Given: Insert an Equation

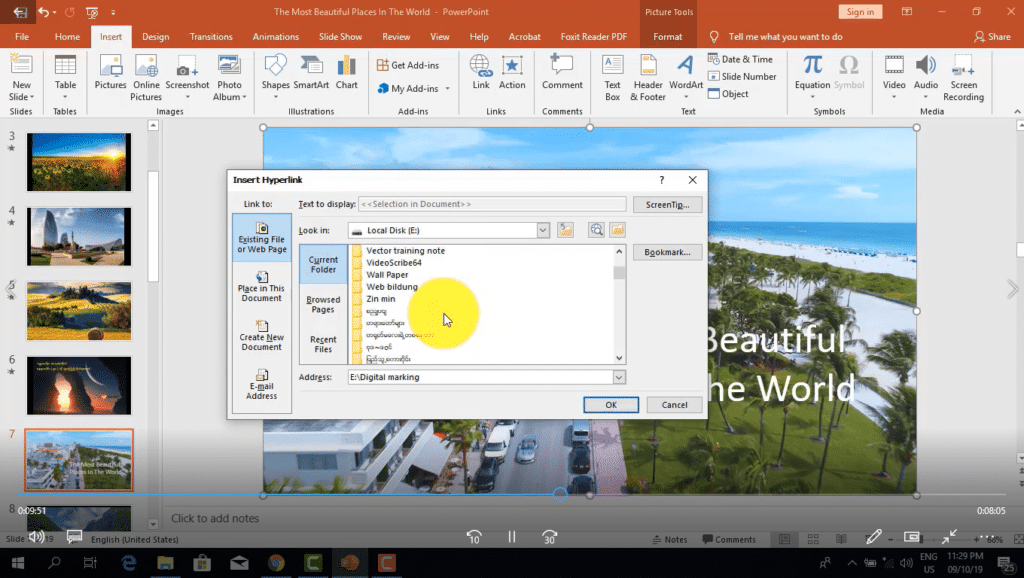Looking at the screenshot, I should (812, 78).
